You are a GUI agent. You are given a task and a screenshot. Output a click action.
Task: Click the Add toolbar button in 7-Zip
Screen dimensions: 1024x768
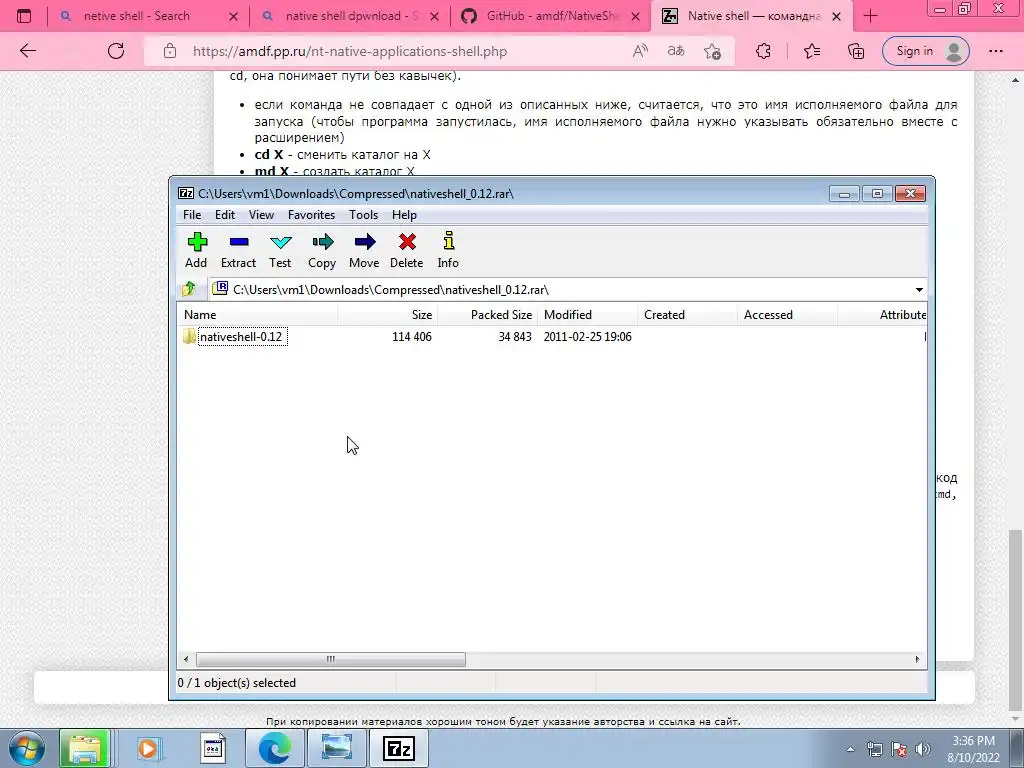point(196,250)
